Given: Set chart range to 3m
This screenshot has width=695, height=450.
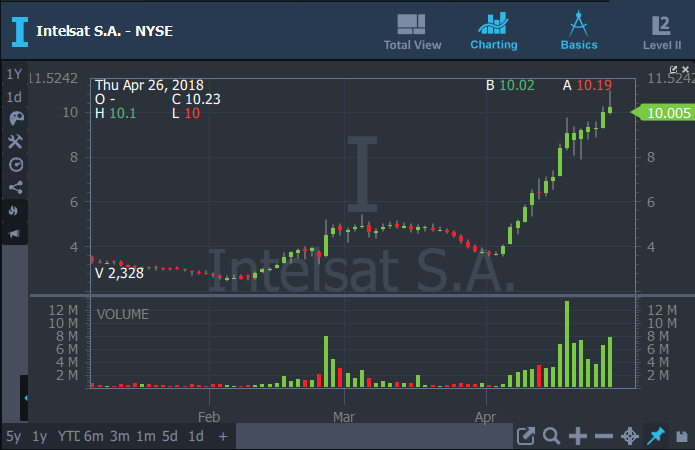Looking at the screenshot, I should pos(120,436).
